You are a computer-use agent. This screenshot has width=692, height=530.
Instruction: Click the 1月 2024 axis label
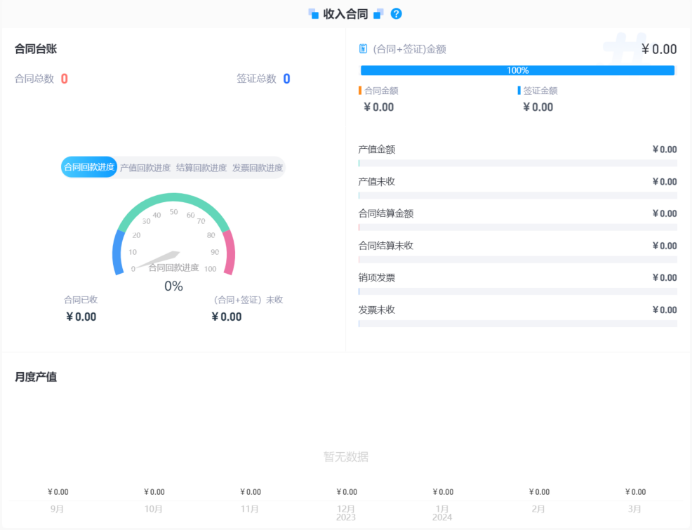442,512
